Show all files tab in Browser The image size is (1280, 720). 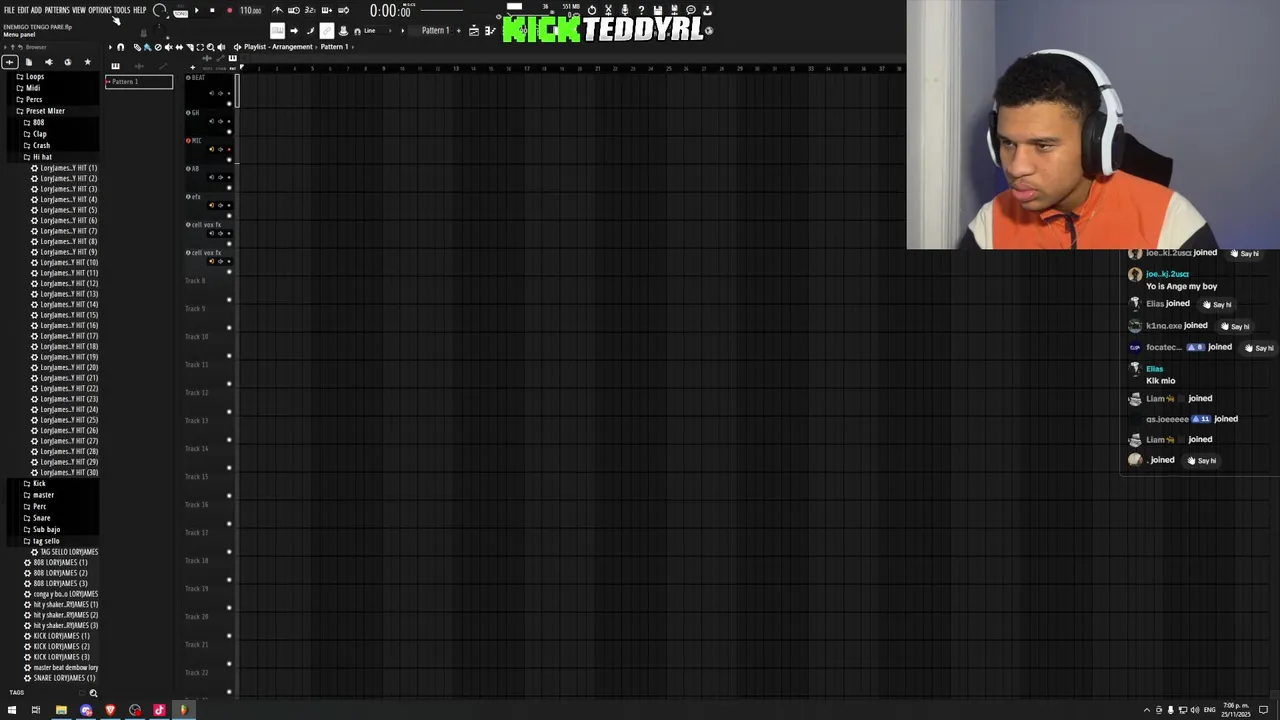coord(10,62)
